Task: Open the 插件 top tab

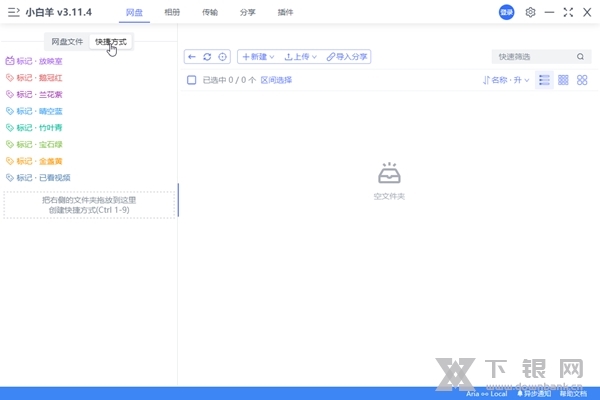Action: 285,12
